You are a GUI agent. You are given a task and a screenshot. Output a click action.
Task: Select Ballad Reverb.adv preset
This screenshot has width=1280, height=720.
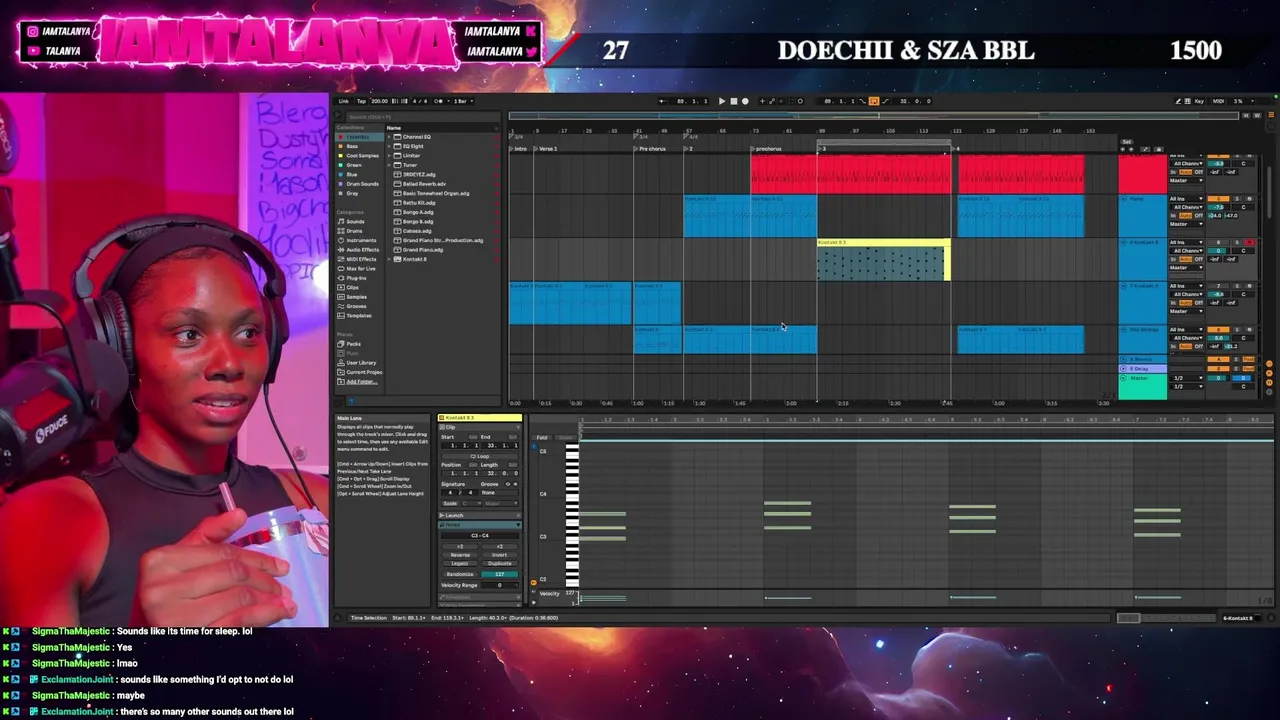424,184
